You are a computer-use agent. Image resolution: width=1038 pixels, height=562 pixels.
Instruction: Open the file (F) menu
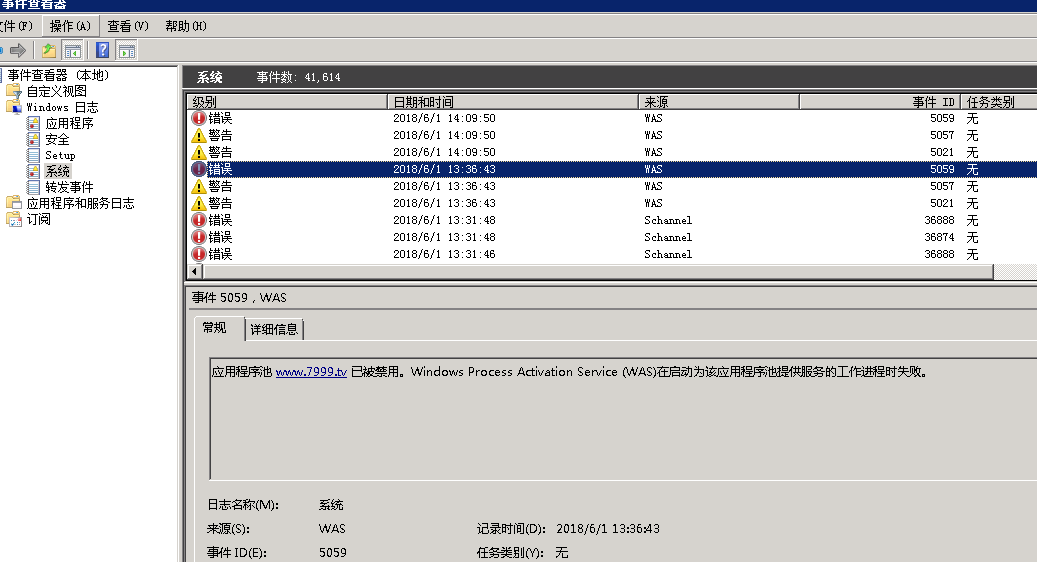[16, 26]
